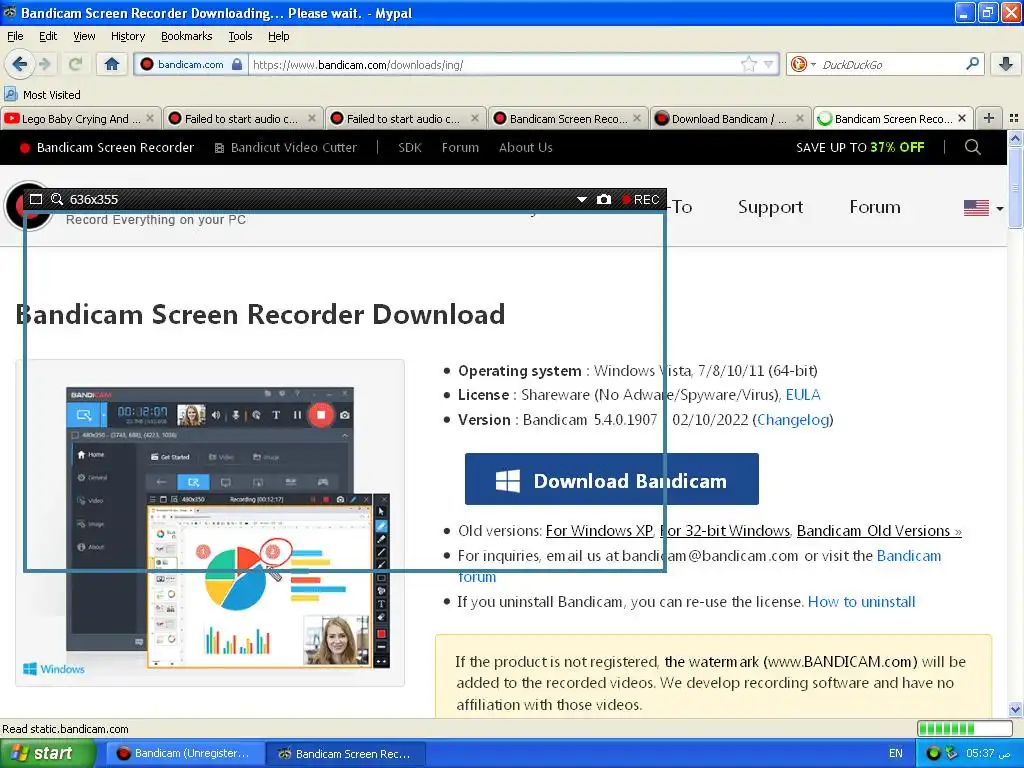Viewport: 1024px width, 768px height.
Task: Click the website search magnifier icon
Action: [x=972, y=147]
